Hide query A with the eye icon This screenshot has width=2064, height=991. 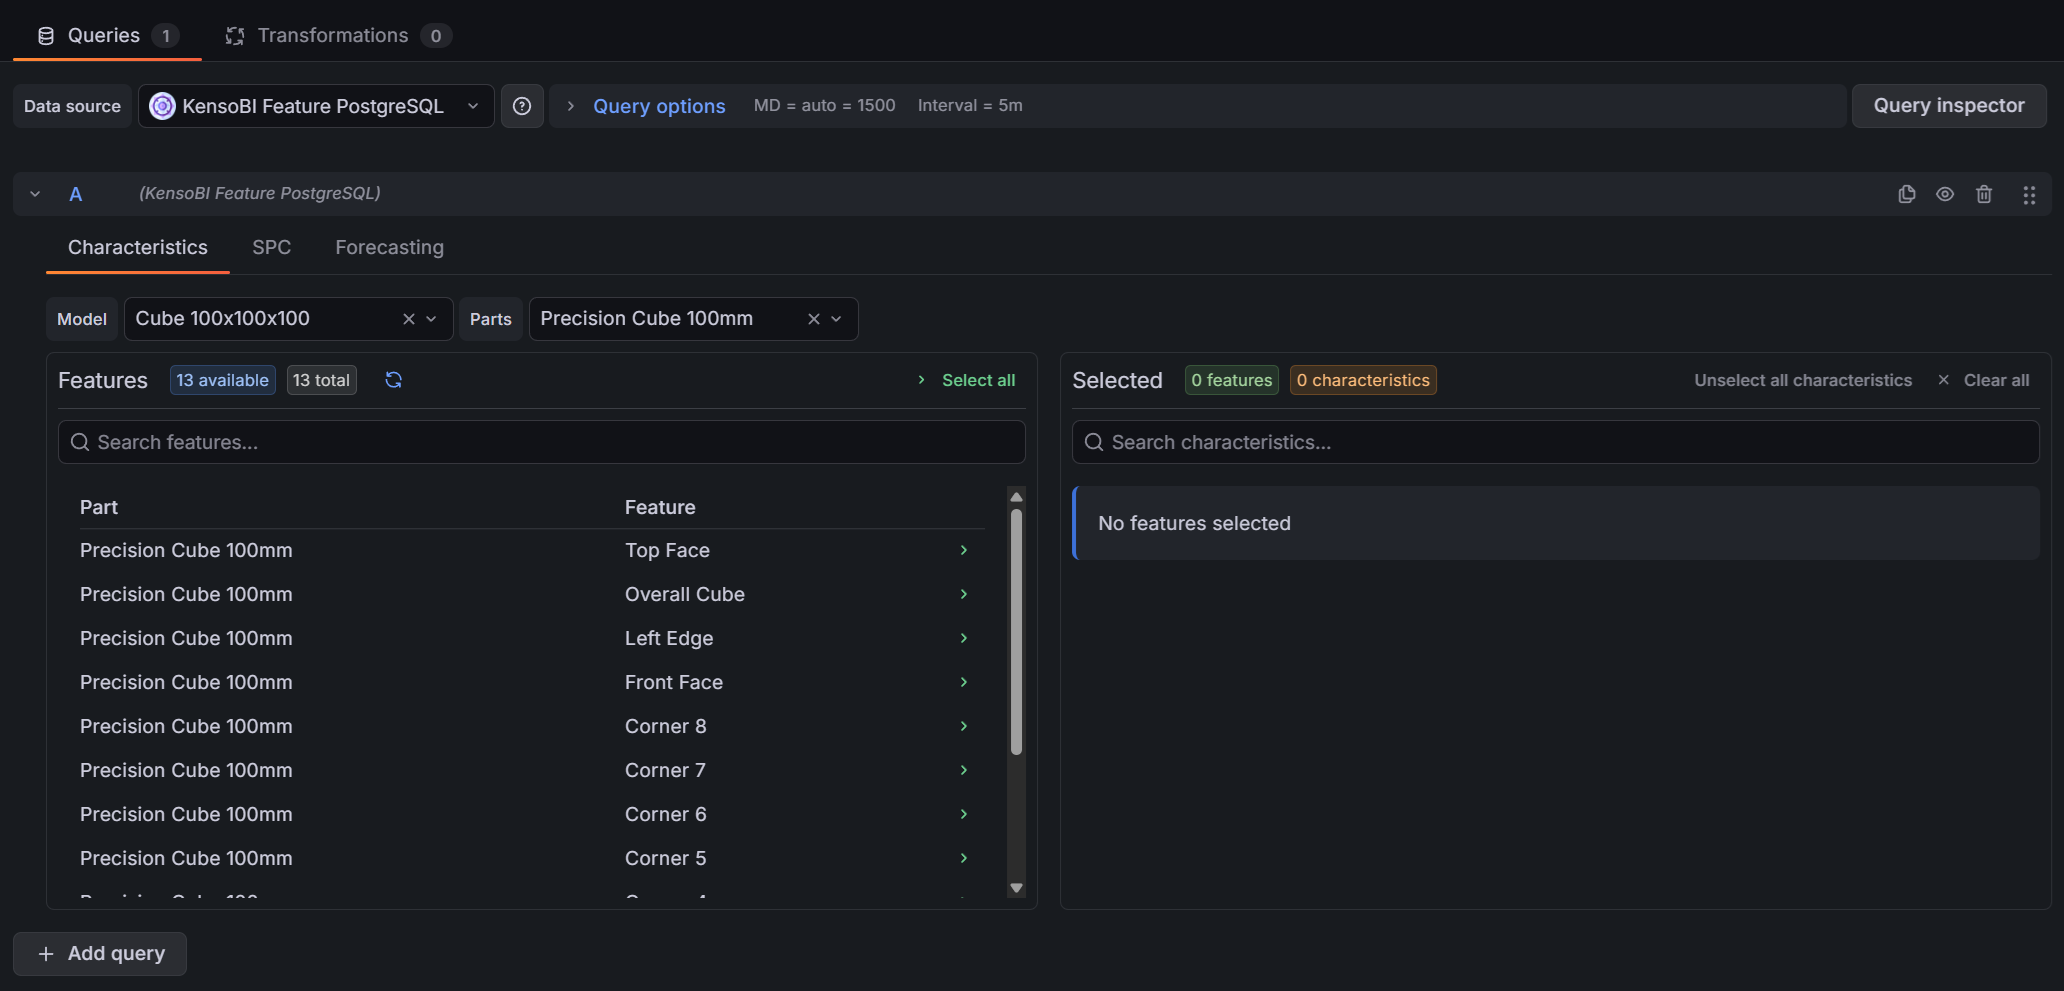1945,194
